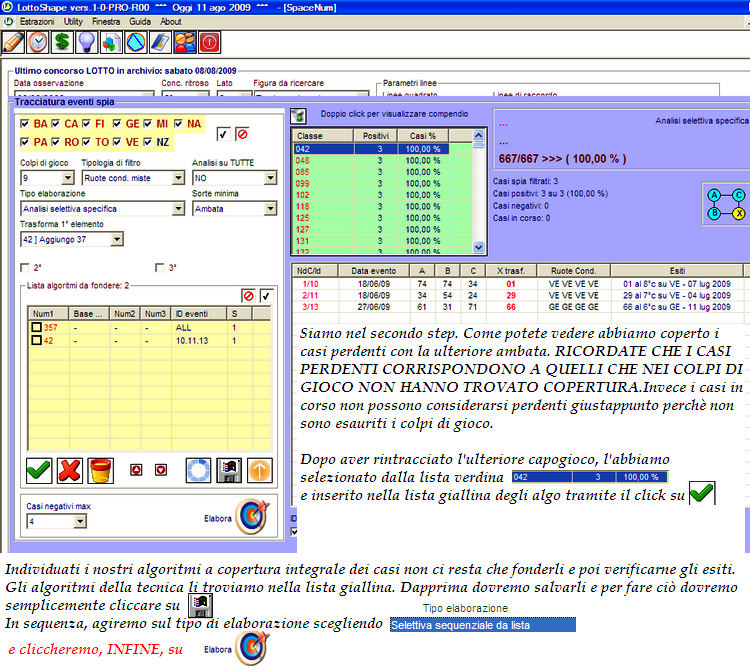This screenshot has width=750, height=668.
Task: Select event row 2/11 in results table
Action: click(x=518, y=296)
